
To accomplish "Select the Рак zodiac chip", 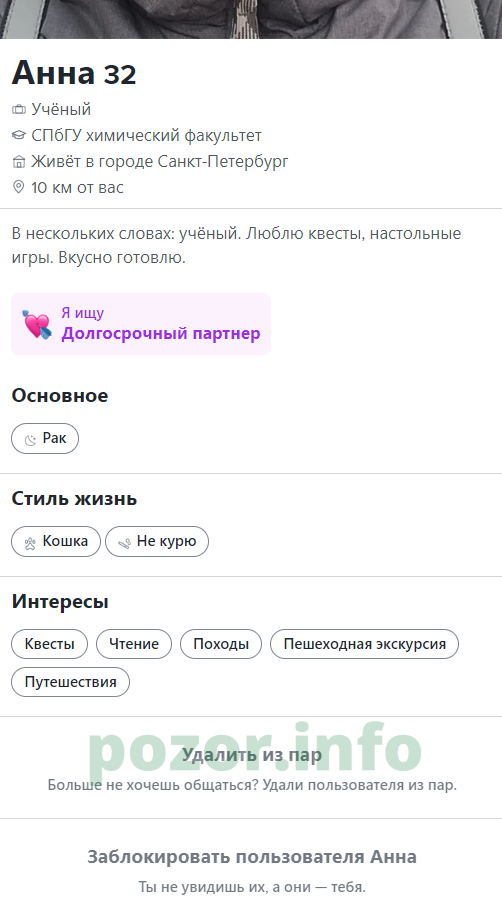I will (x=45, y=439).
